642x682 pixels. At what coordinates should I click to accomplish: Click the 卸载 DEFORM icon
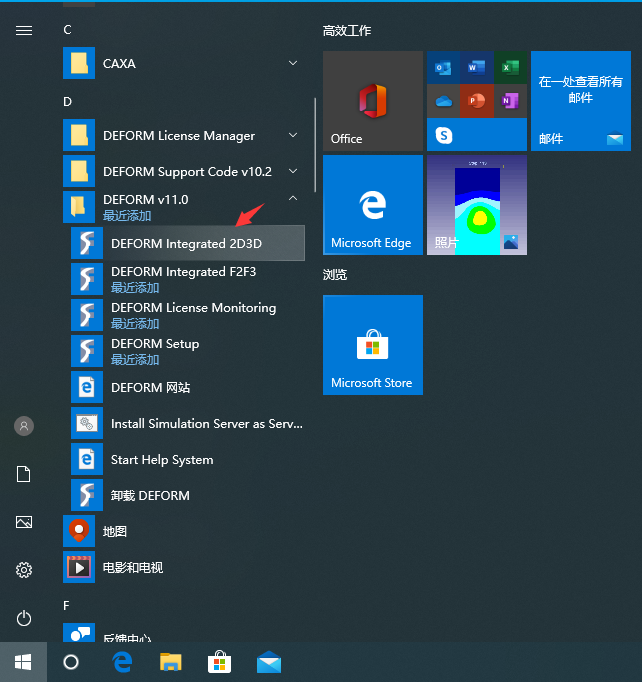[x=87, y=495]
